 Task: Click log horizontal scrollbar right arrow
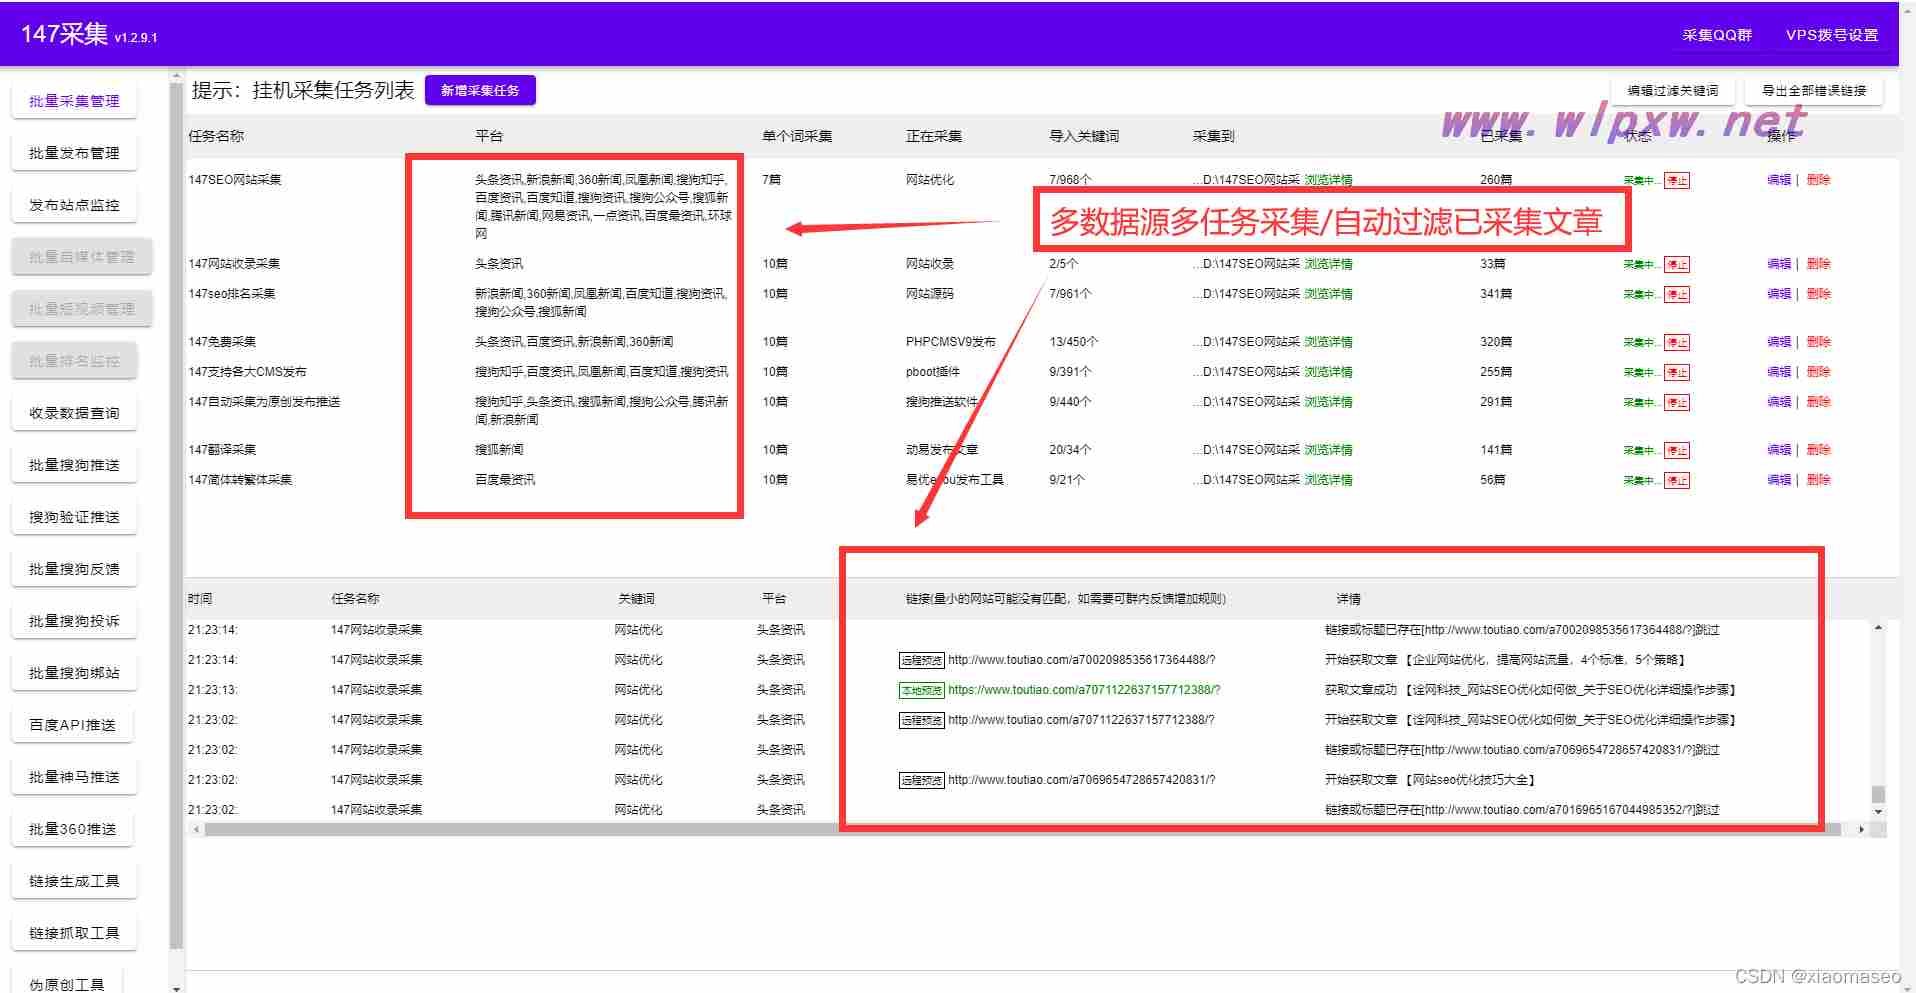click(x=1861, y=829)
